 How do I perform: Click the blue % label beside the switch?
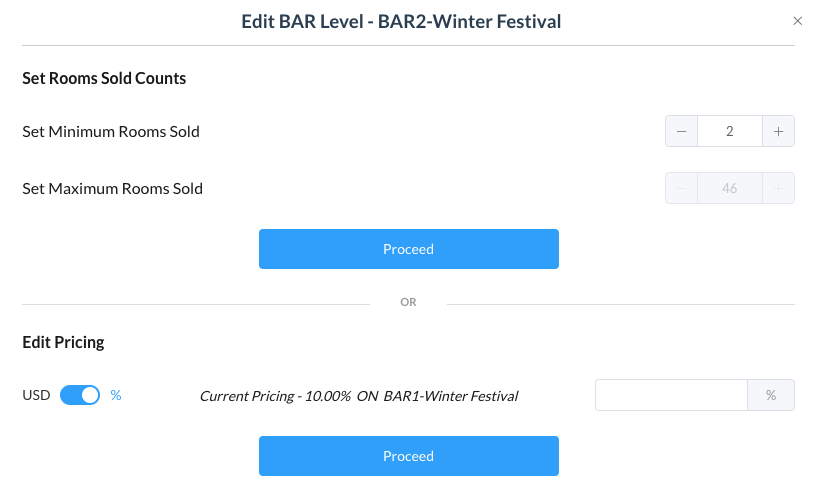(116, 395)
